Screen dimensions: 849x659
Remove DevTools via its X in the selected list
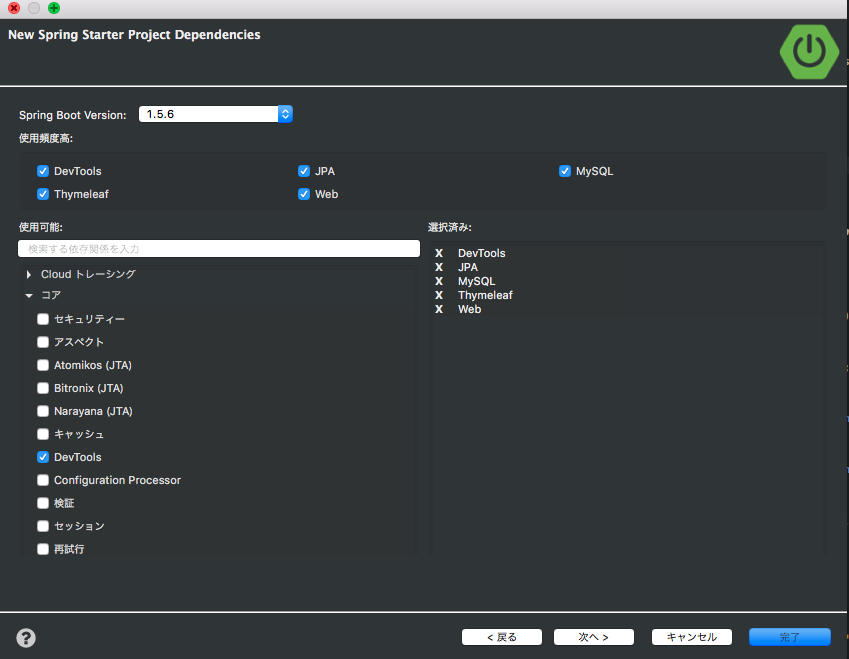tap(439, 253)
